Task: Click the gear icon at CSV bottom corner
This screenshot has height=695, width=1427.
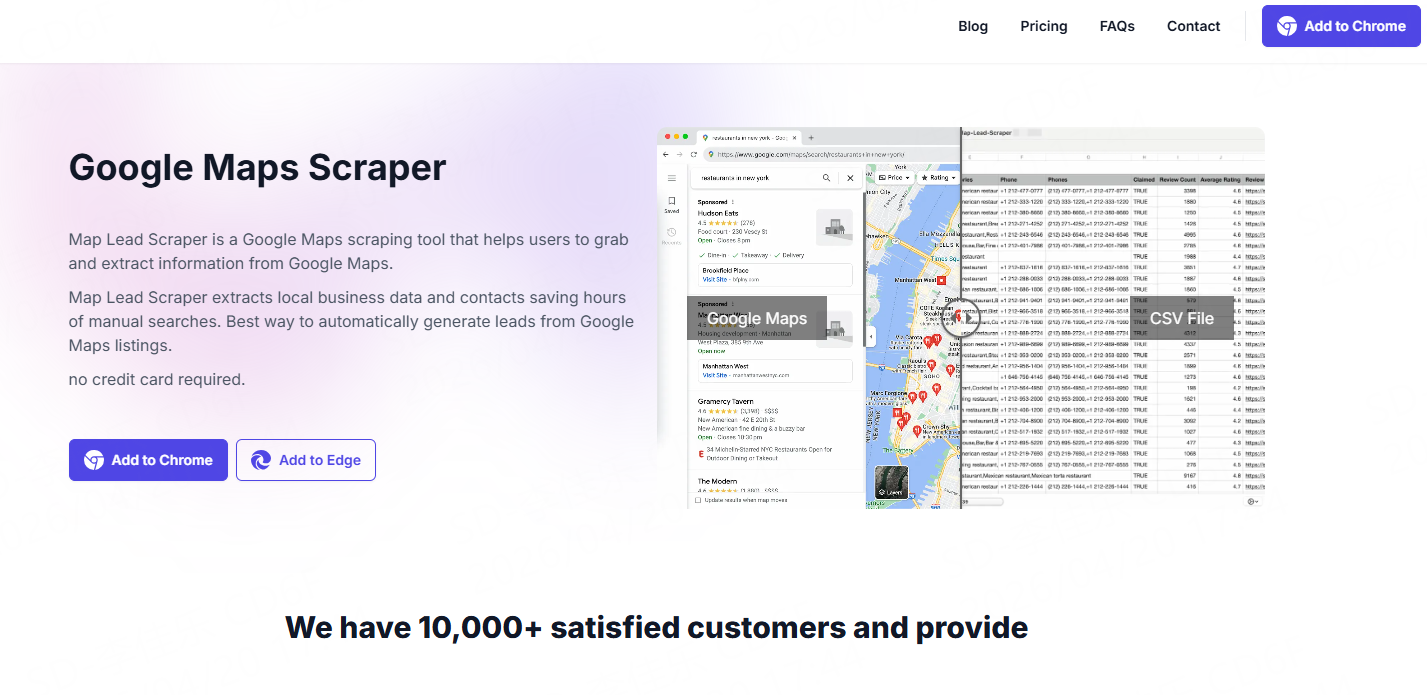Action: (1253, 501)
